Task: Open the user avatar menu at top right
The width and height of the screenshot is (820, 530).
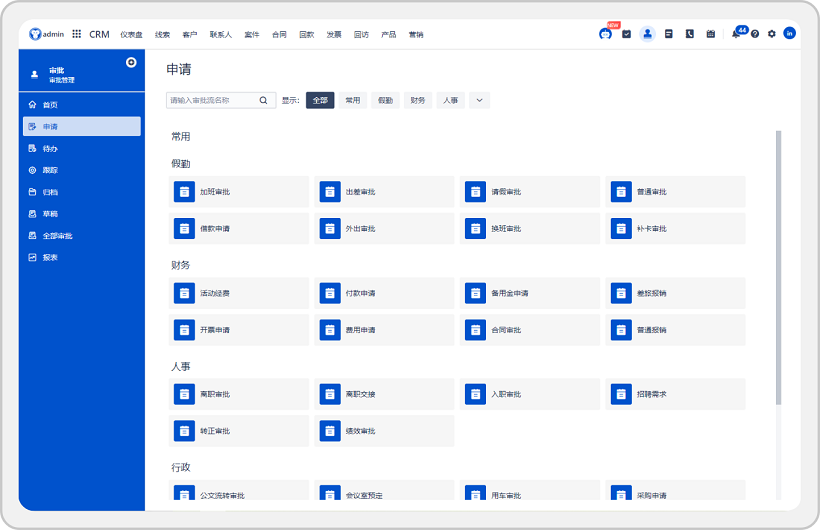Action: point(789,34)
